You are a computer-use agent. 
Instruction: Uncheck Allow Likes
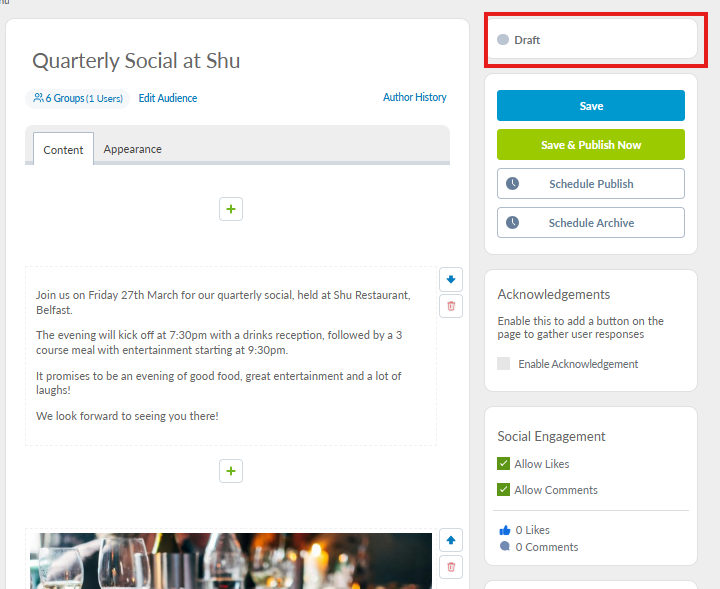click(504, 464)
